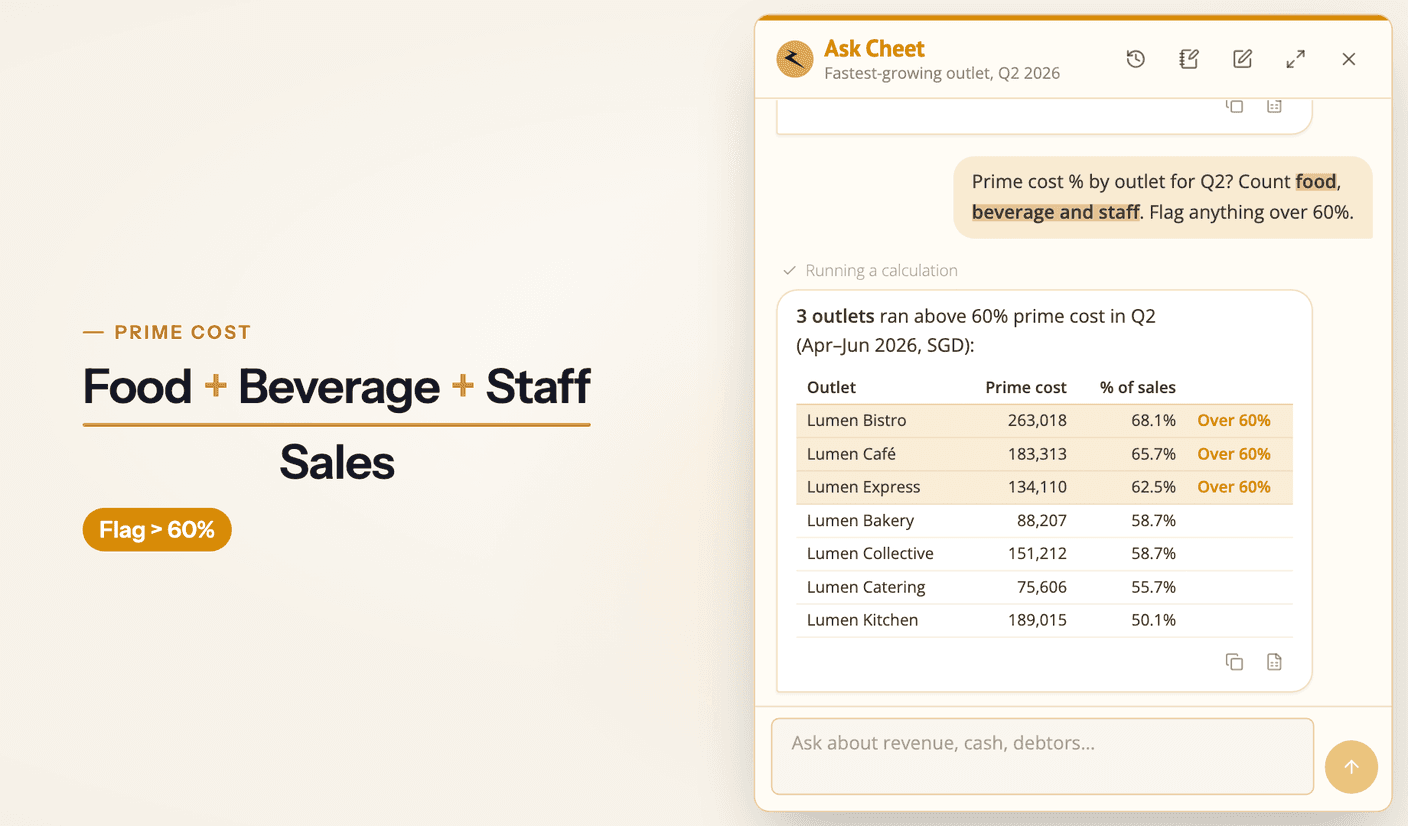This screenshot has width=1408, height=826.
Task: Start a new chat with the compose icon
Action: [x=1242, y=59]
